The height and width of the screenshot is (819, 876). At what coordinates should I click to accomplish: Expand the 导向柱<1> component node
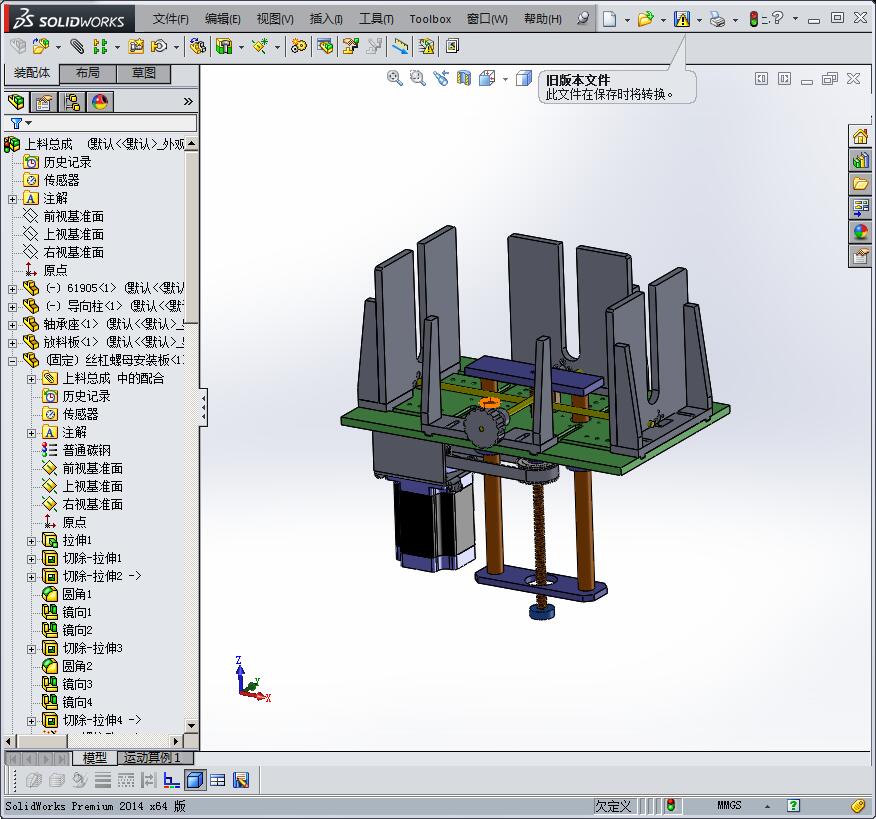click(12, 307)
